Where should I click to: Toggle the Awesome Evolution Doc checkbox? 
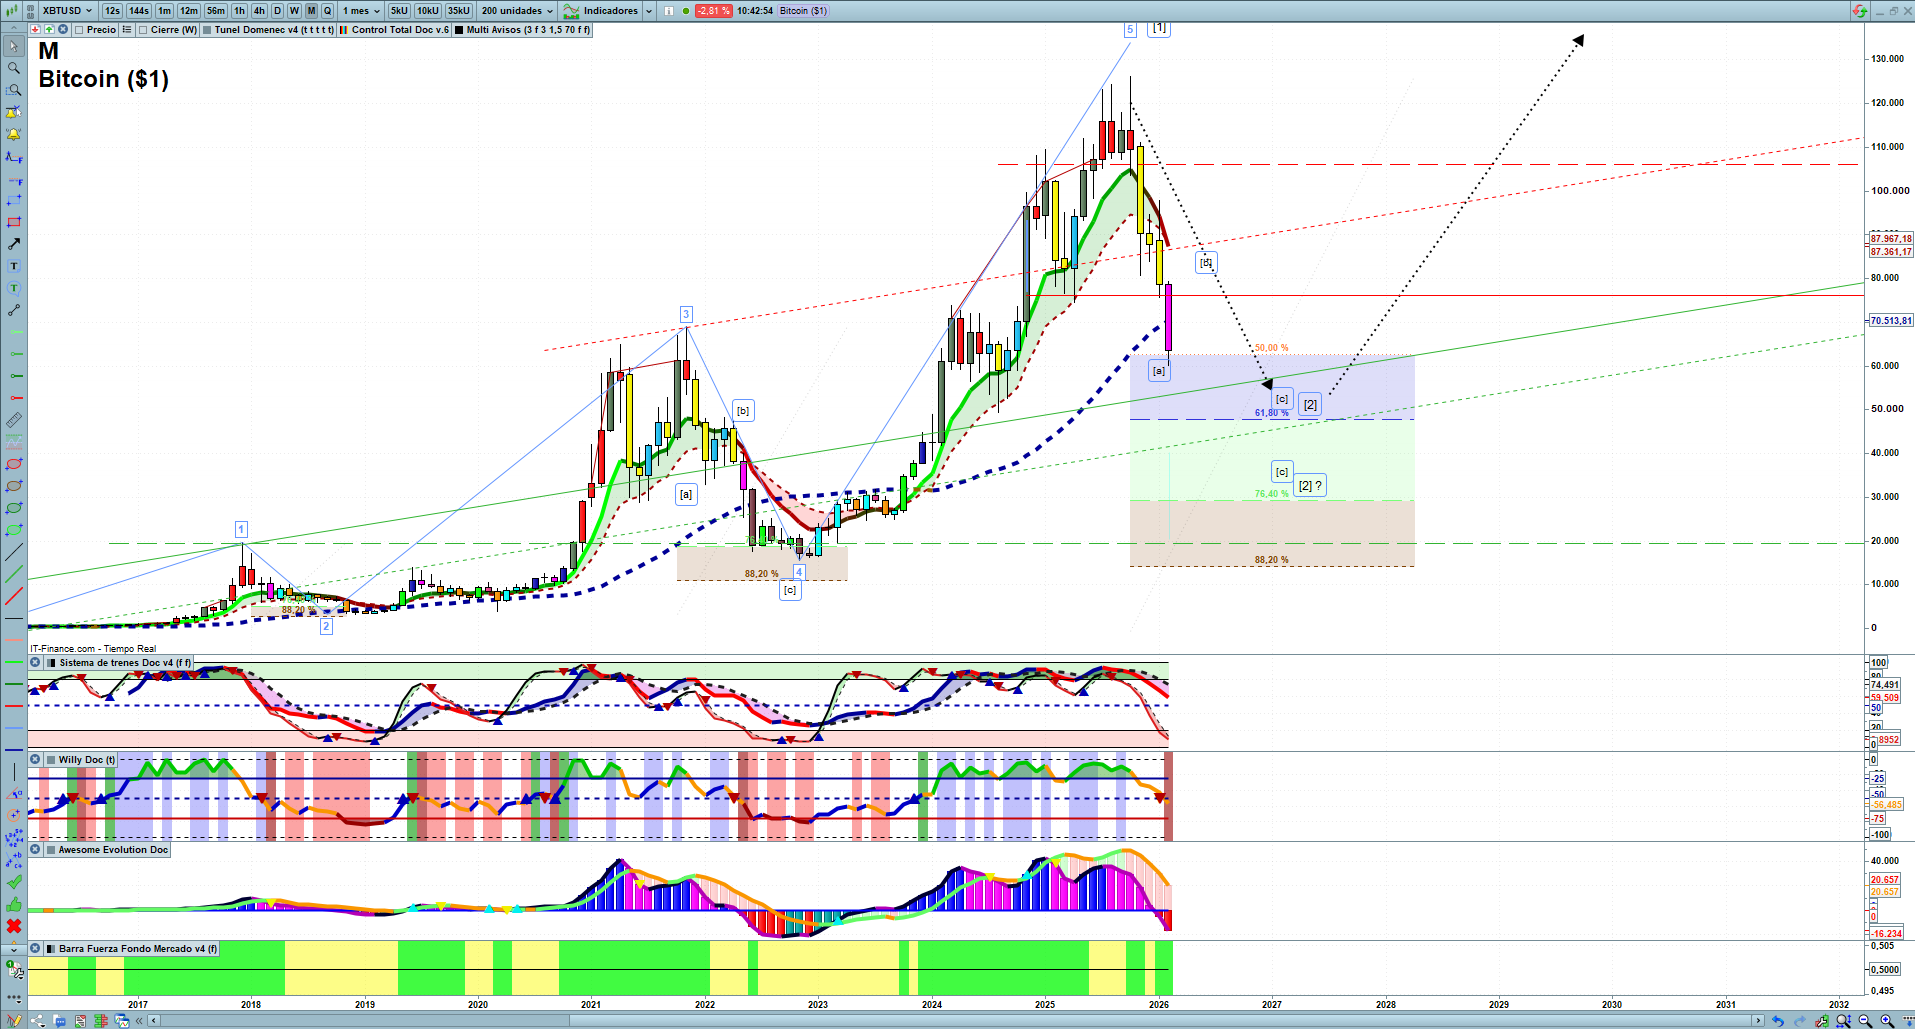[51, 850]
